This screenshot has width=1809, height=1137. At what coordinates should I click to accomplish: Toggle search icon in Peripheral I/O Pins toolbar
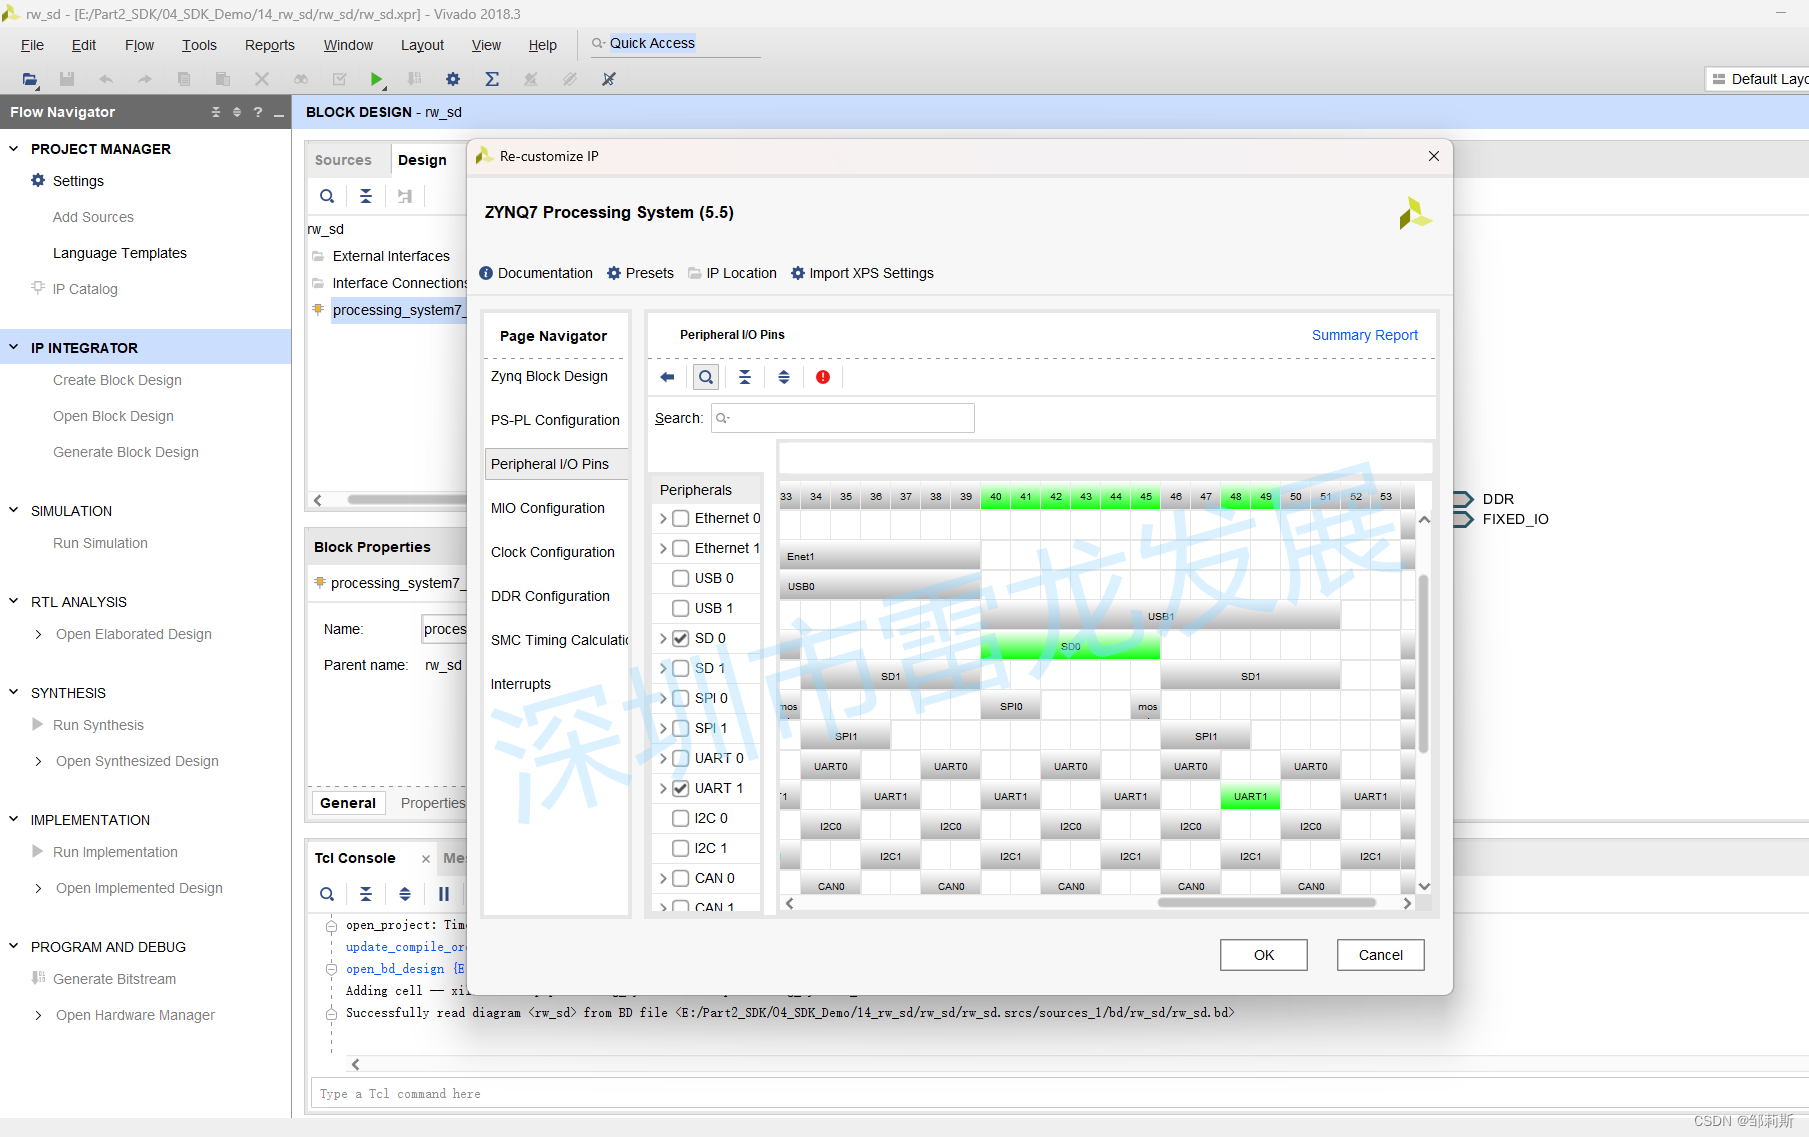click(706, 377)
